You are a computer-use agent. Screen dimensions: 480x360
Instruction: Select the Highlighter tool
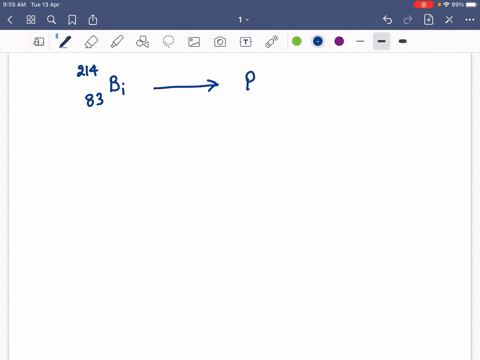click(117, 42)
